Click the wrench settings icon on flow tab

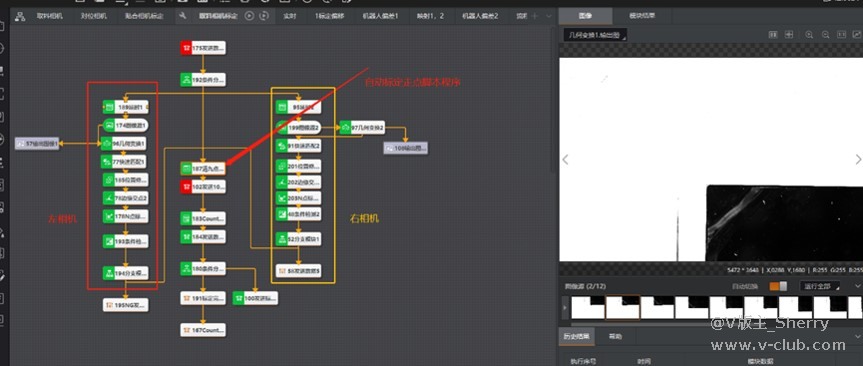[183, 16]
